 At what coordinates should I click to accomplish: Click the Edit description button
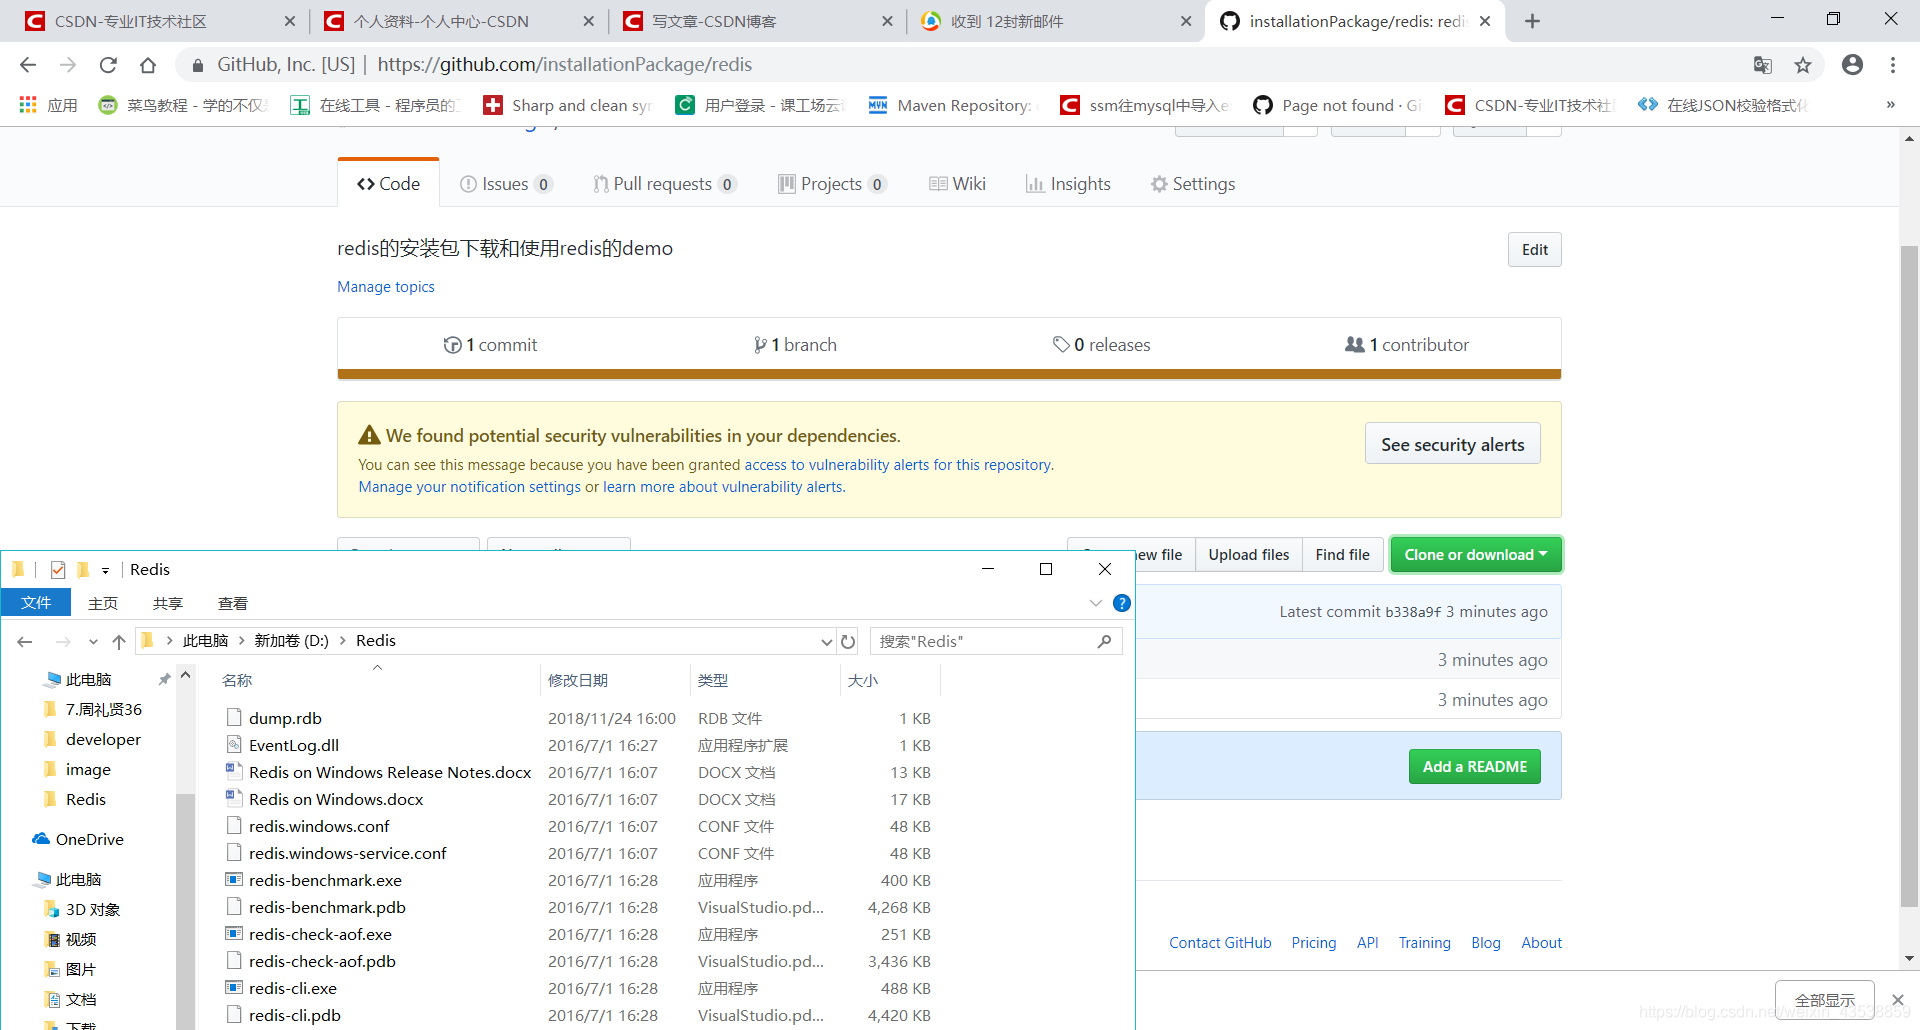pos(1534,250)
